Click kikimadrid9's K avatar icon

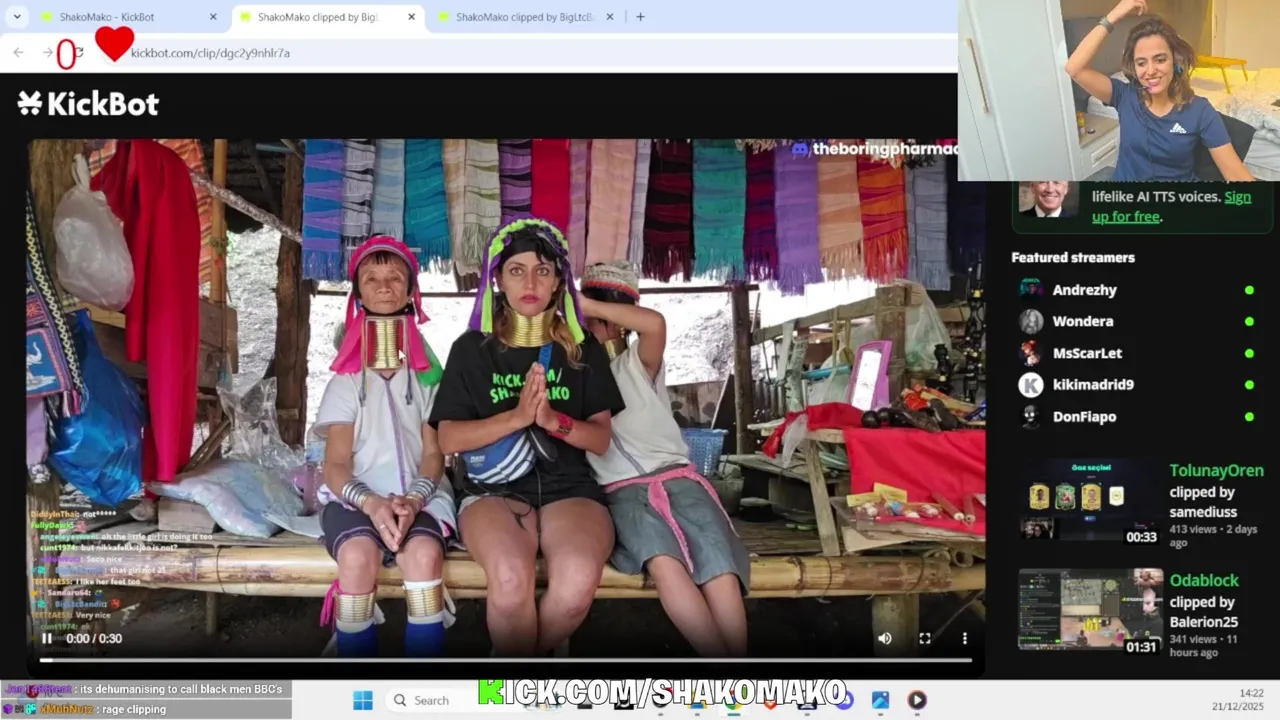[x=1031, y=384]
